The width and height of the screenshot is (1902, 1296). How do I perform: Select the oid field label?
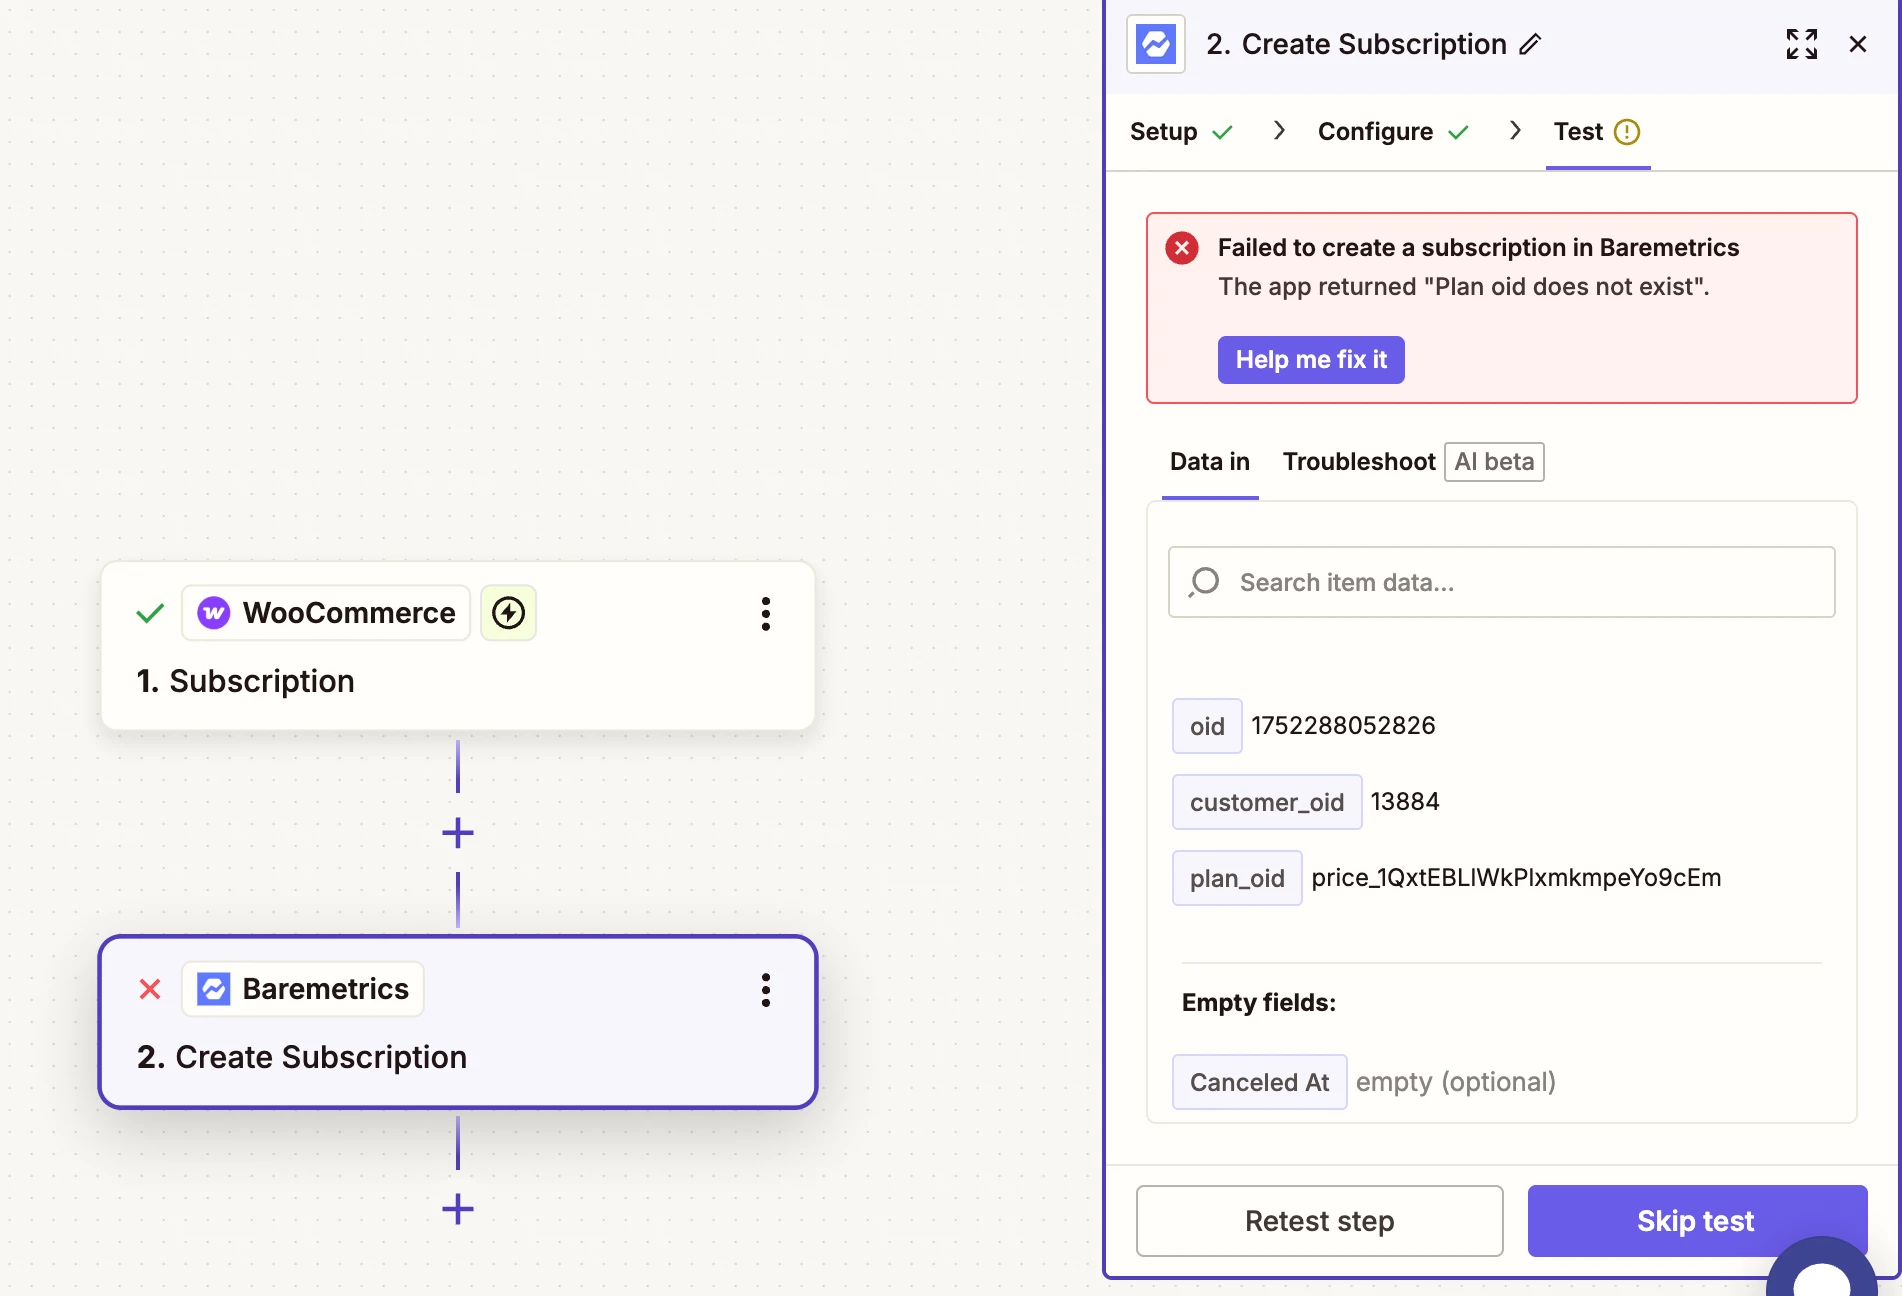point(1207,726)
